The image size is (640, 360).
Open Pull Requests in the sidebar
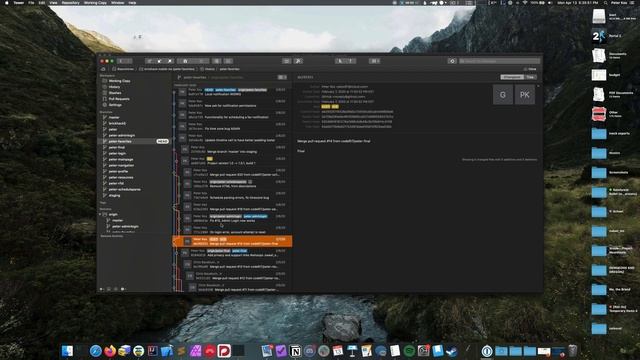pyautogui.click(x=119, y=99)
